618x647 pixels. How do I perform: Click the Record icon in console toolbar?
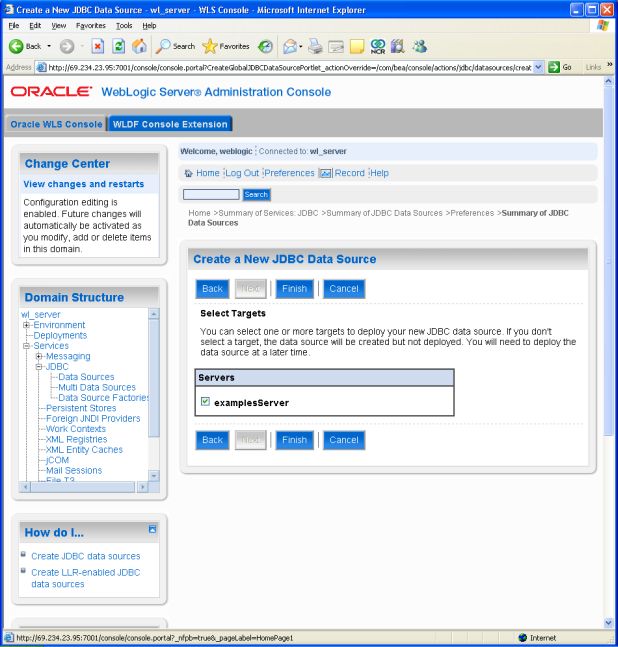point(325,173)
